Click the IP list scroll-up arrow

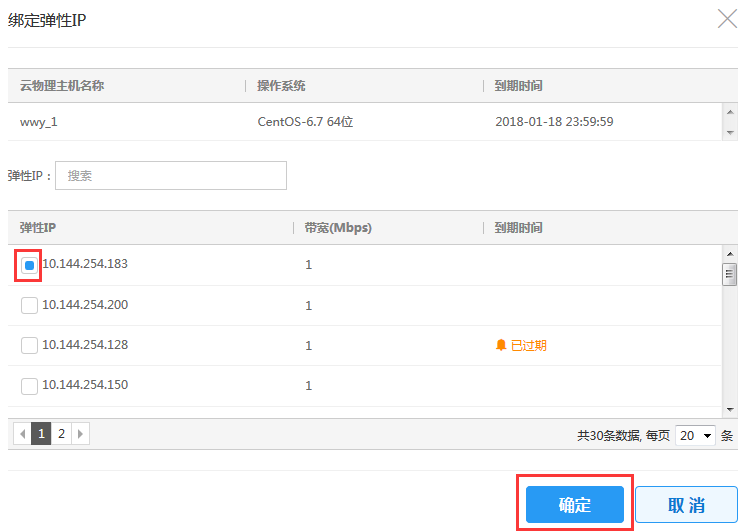click(x=730, y=254)
